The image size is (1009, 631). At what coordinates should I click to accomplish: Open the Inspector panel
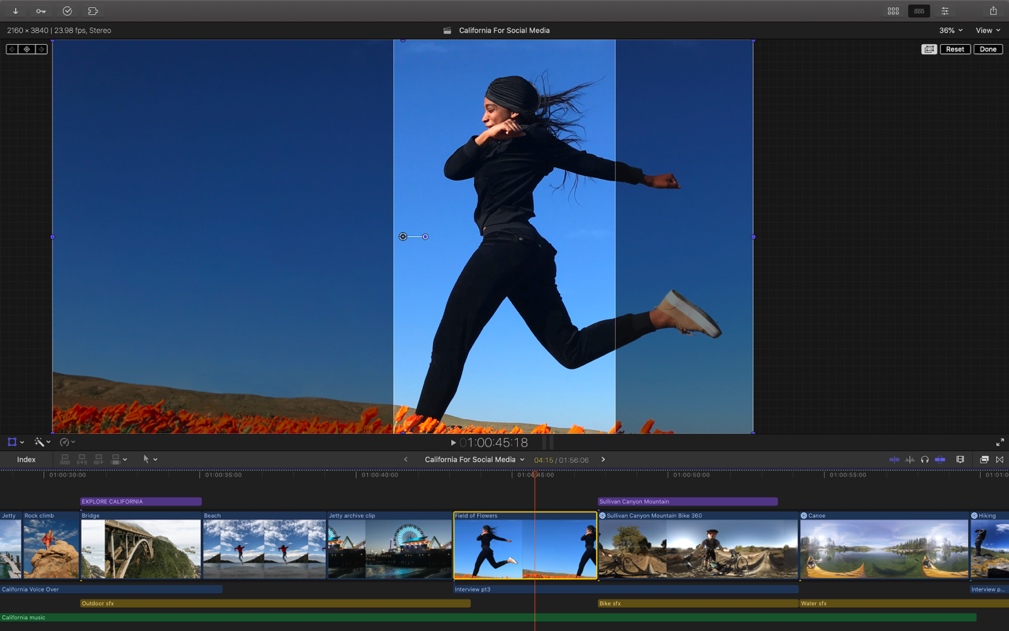pos(946,10)
